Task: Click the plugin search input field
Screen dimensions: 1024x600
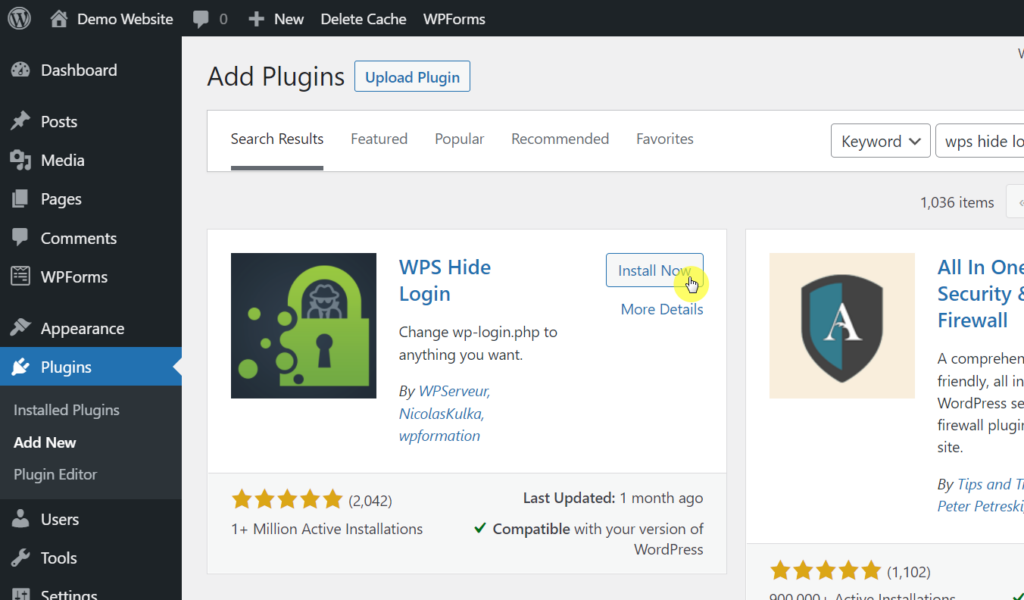Action: click(x=980, y=141)
